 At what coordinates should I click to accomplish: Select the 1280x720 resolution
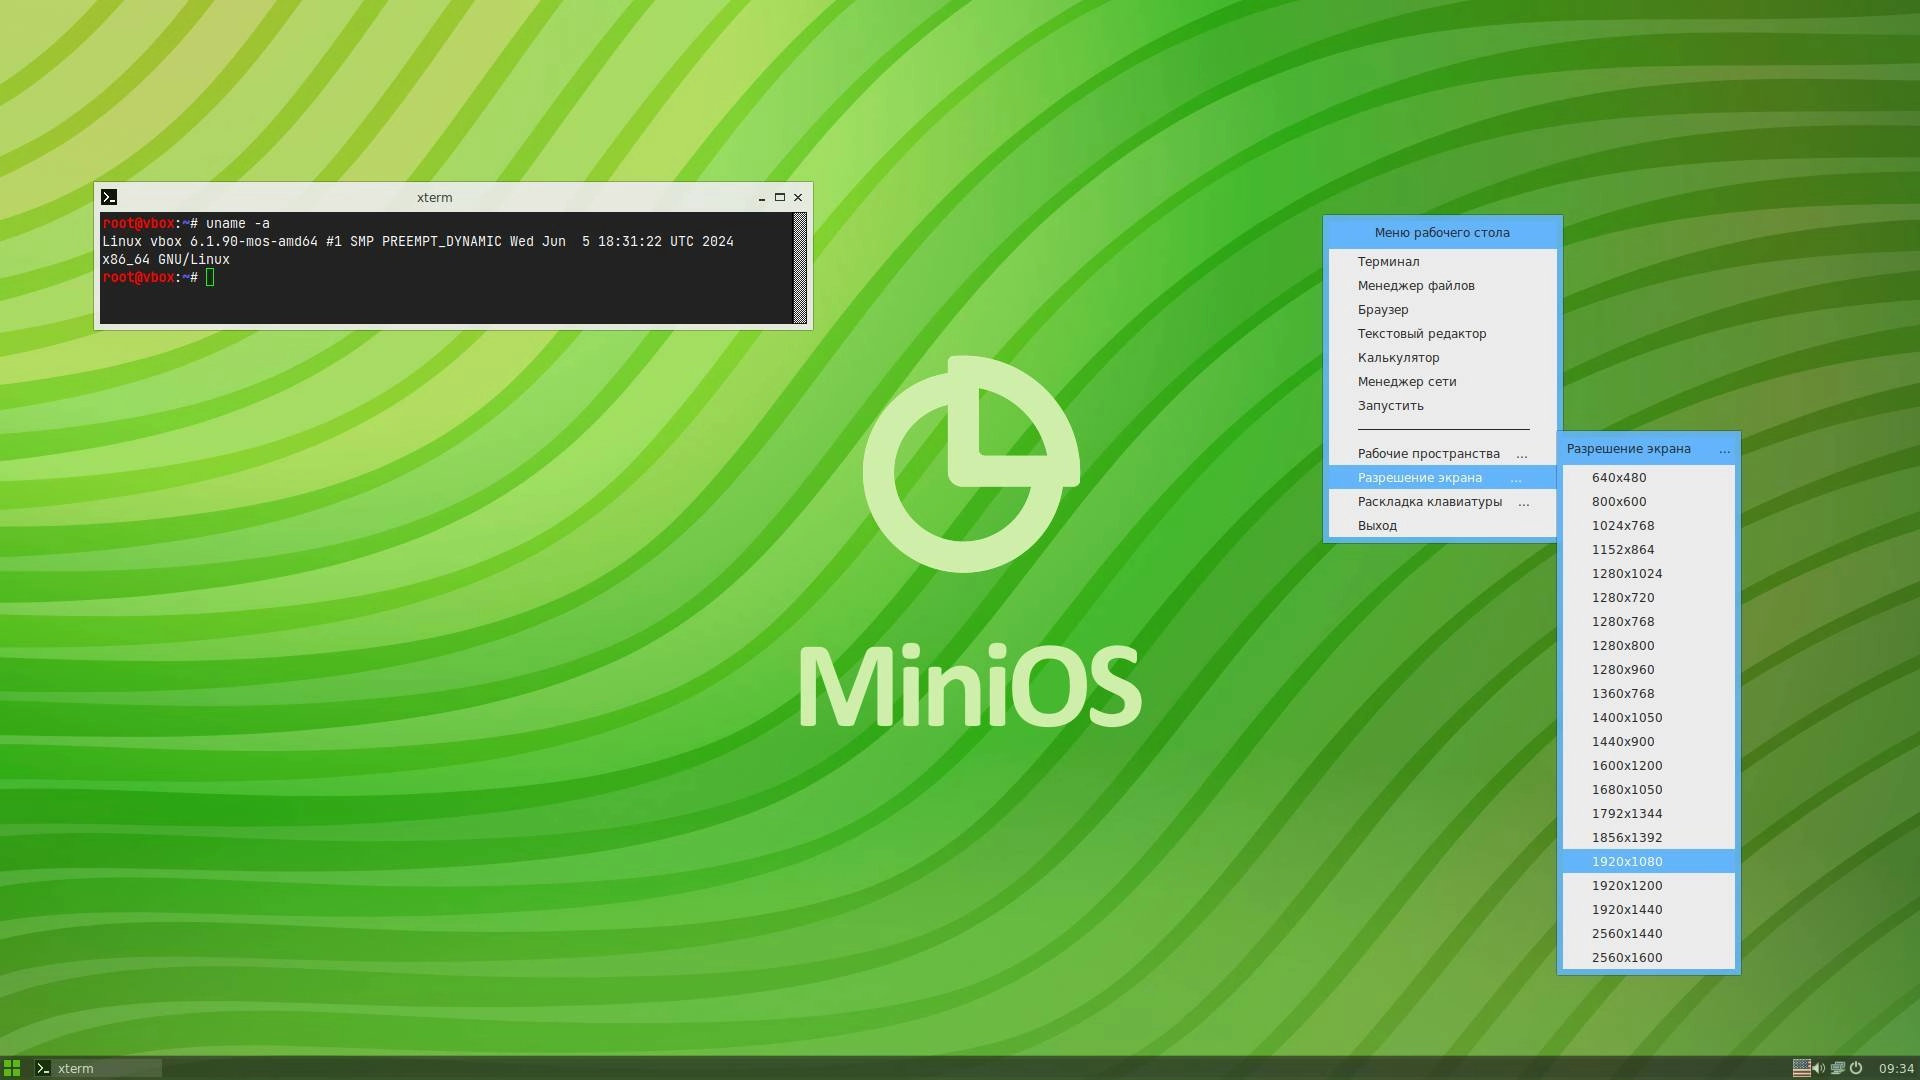click(x=1648, y=598)
